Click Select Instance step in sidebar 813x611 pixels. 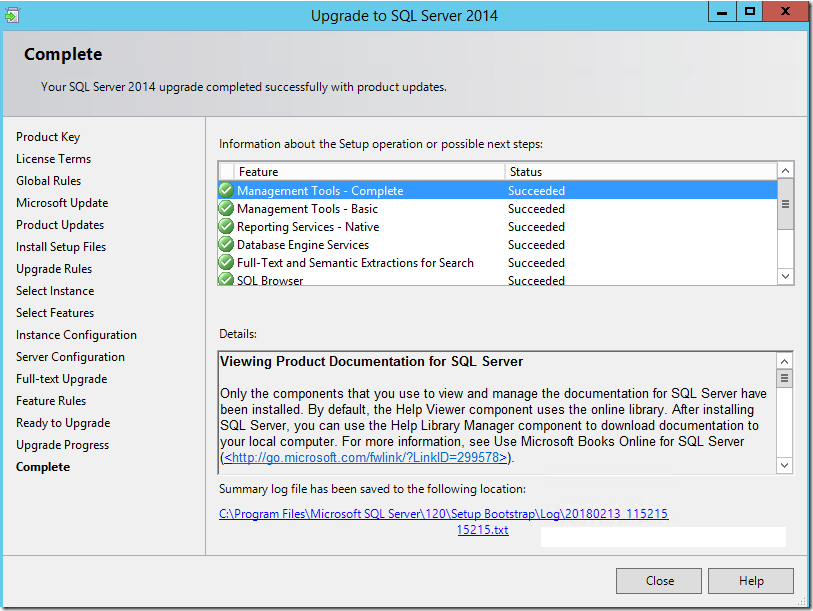(55, 291)
